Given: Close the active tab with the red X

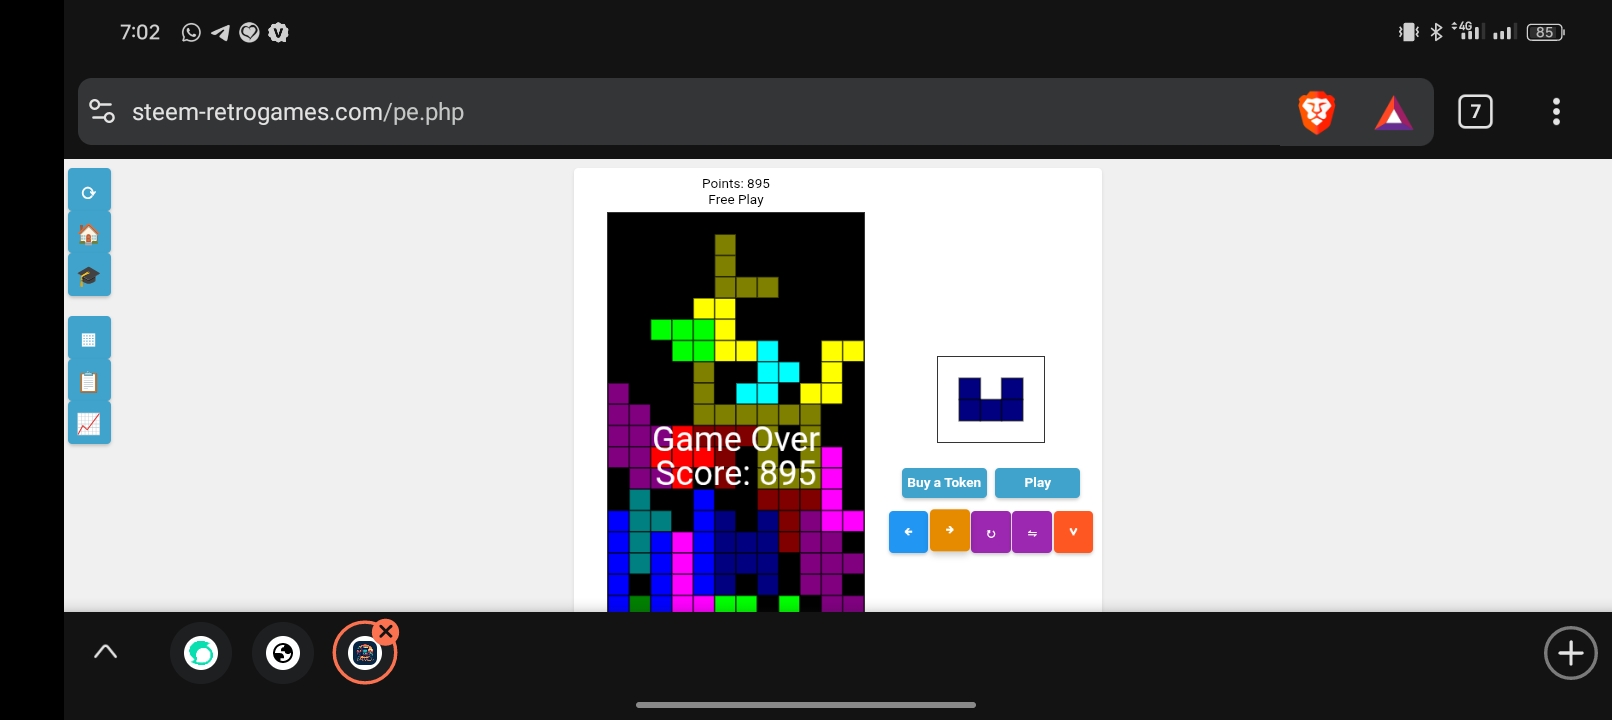Looking at the screenshot, I should point(386,632).
